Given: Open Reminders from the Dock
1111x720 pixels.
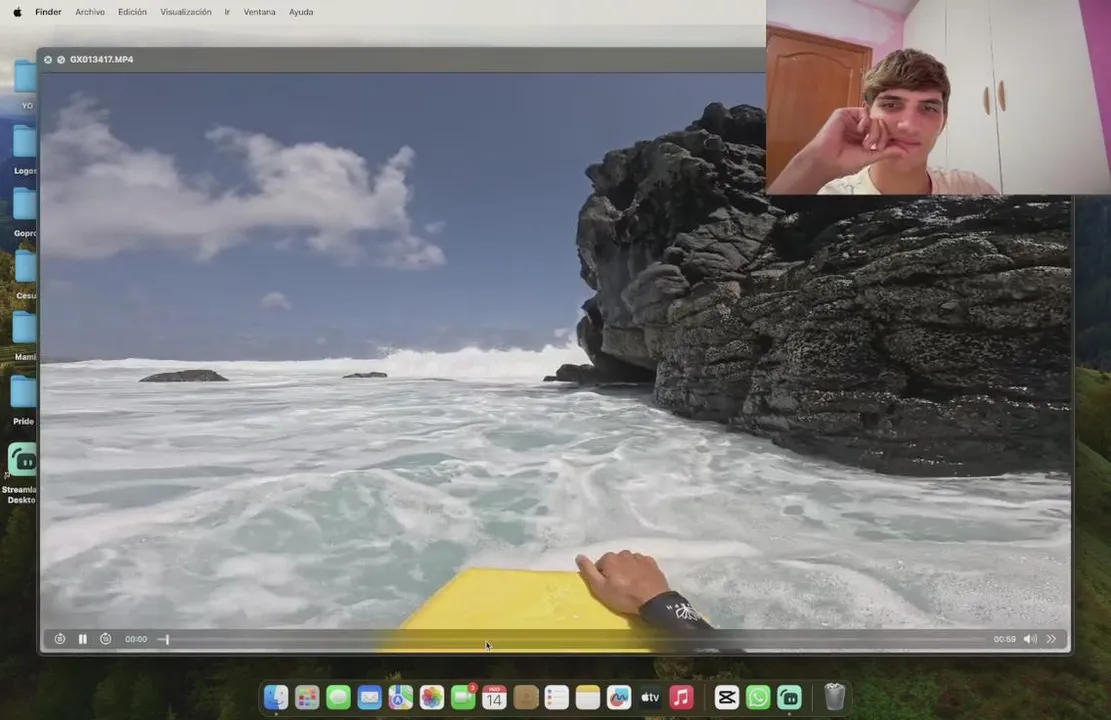Looking at the screenshot, I should 557,698.
